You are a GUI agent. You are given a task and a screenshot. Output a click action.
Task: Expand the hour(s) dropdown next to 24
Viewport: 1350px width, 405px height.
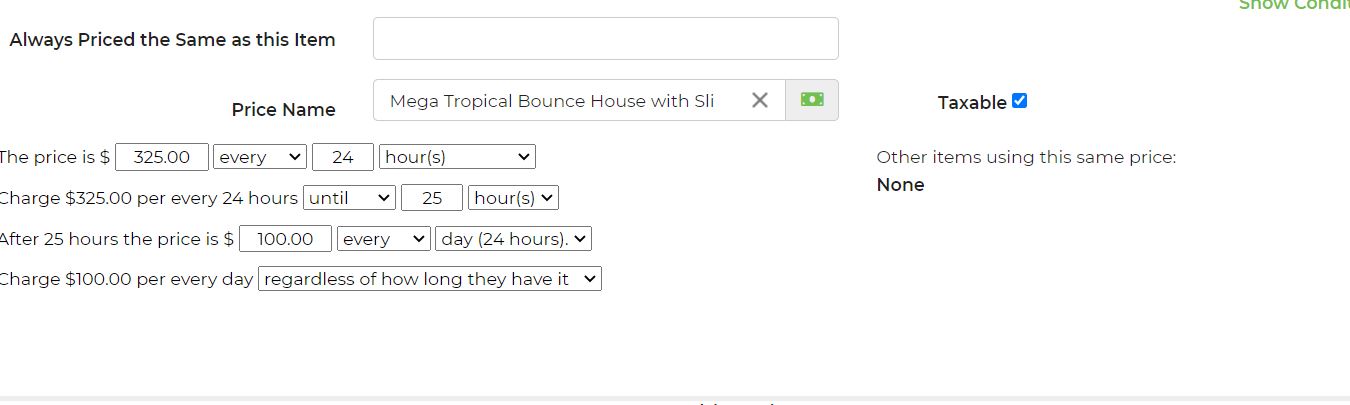point(457,157)
